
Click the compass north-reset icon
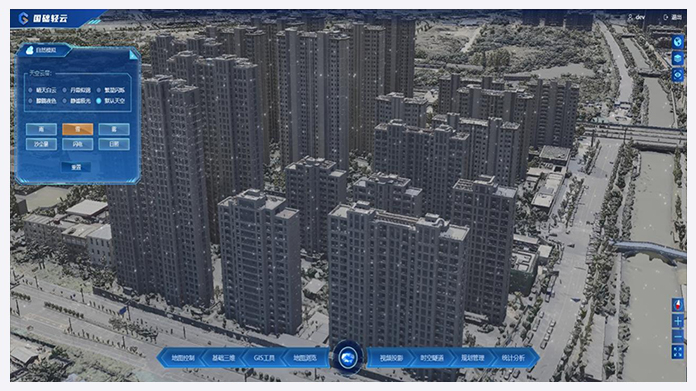[x=677, y=305]
